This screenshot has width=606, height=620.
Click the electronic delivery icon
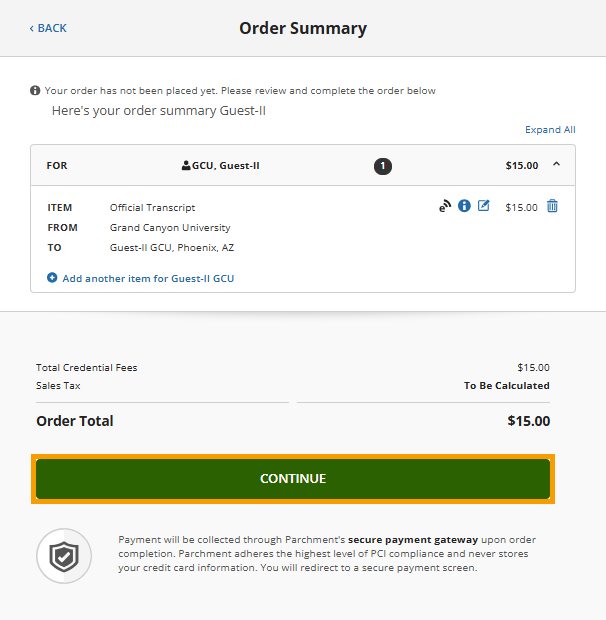pyautogui.click(x=445, y=206)
